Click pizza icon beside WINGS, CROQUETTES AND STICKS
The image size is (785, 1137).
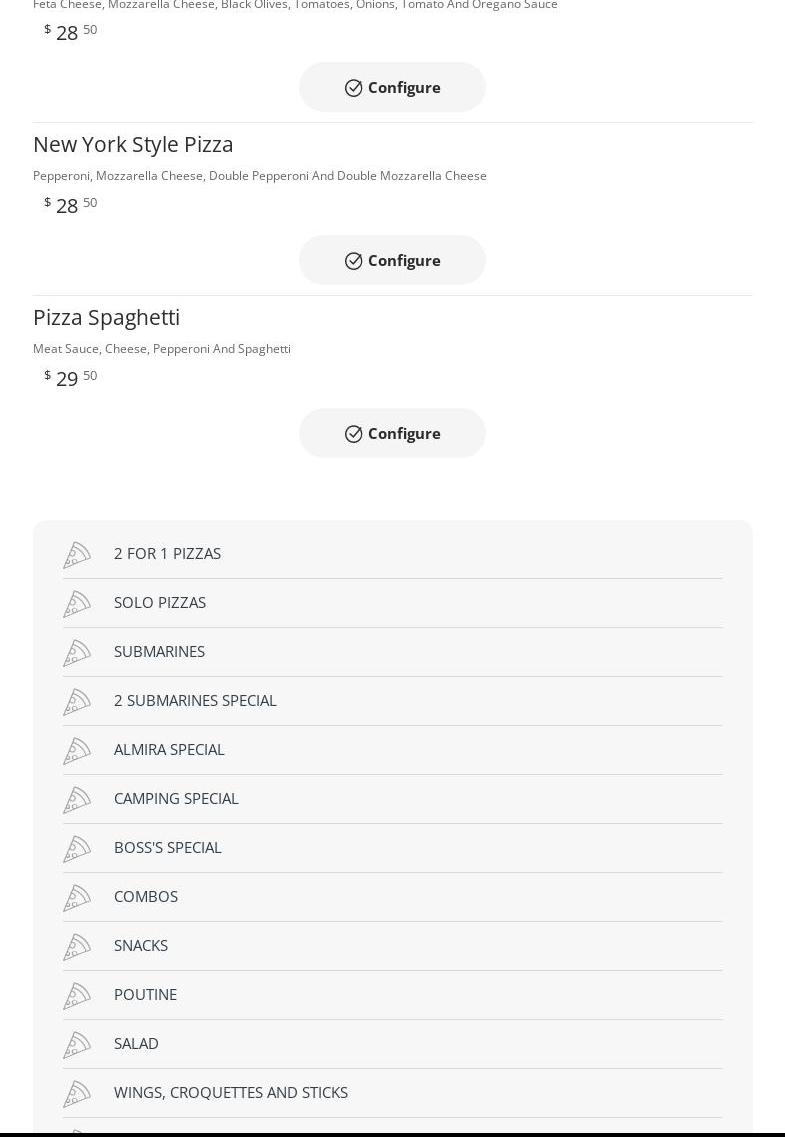[77, 1094]
